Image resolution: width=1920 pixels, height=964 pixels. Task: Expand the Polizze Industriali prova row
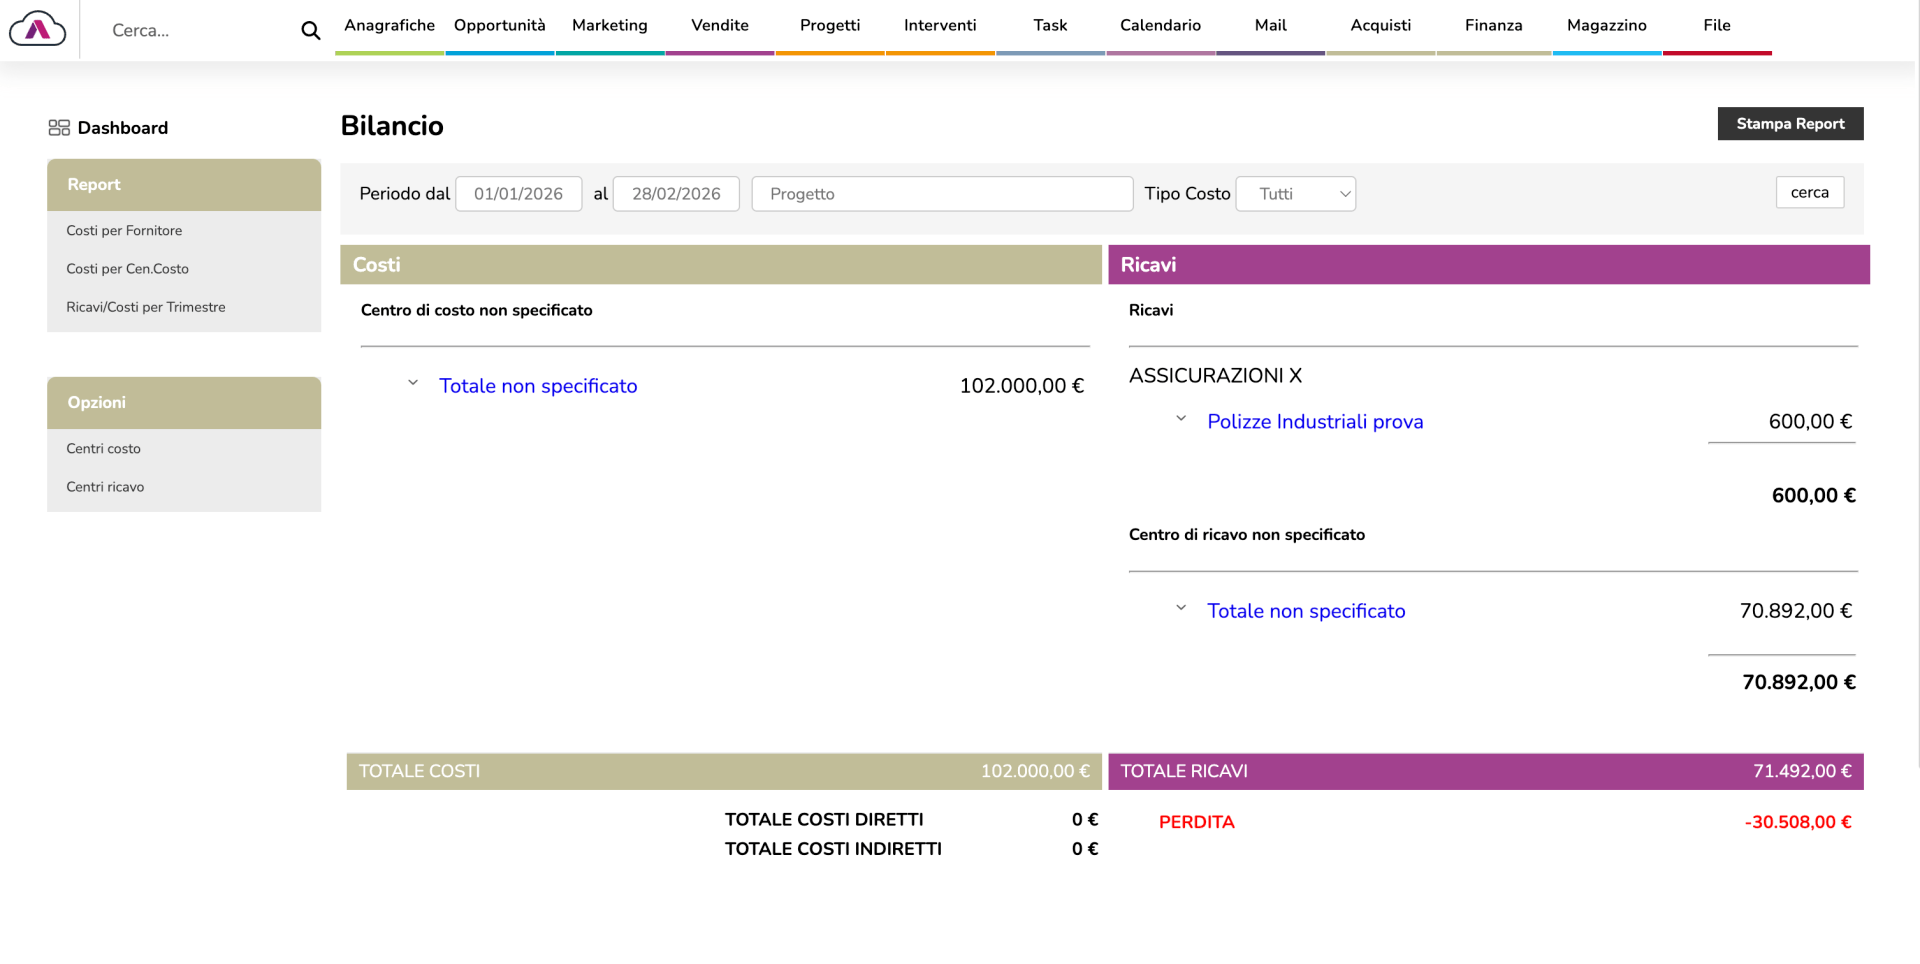(x=1181, y=420)
